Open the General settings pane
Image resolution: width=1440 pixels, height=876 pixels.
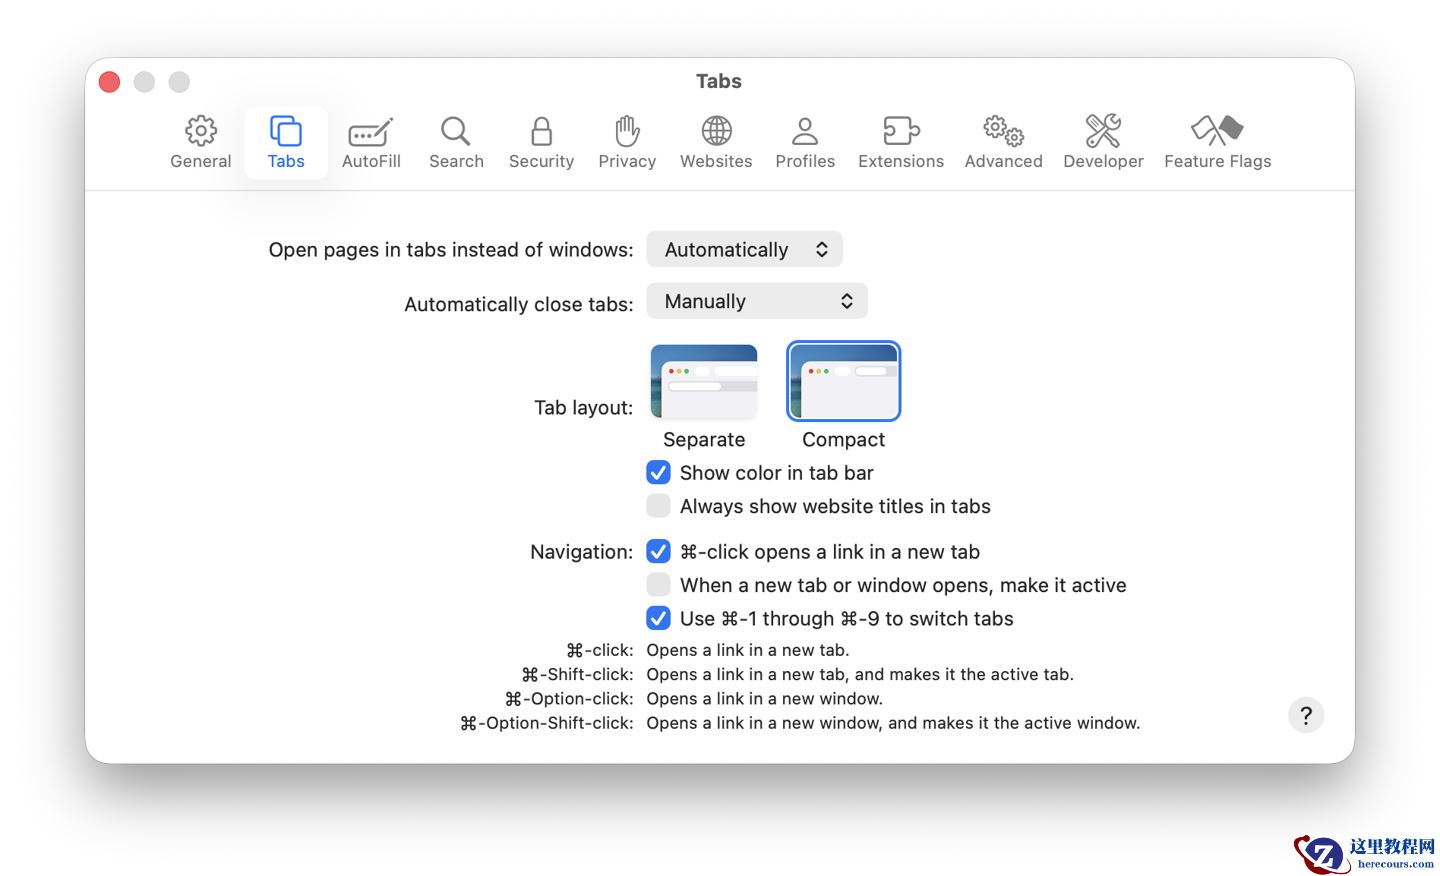click(x=200, y=141)
